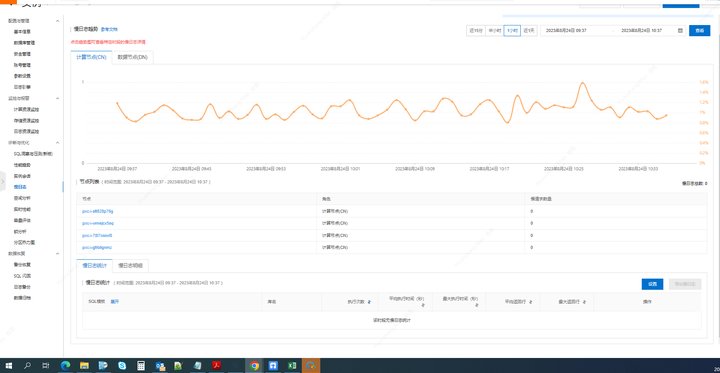Select the last 15 minutes time range
Screen dimensions: 720x373
pyautogui.click(x=475, y=31)
